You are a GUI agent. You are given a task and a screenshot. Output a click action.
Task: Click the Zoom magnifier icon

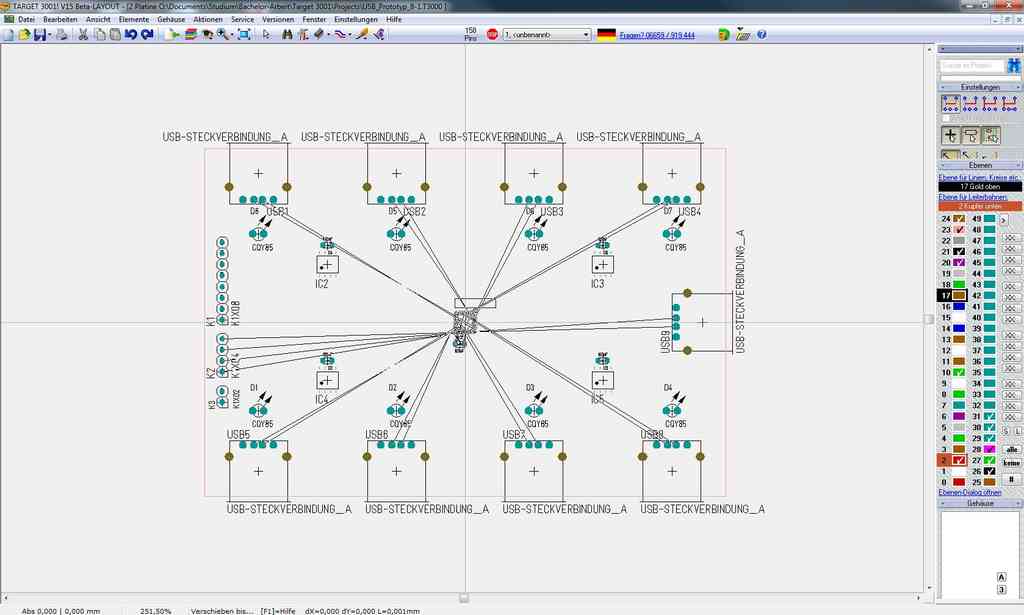point(223,35)
